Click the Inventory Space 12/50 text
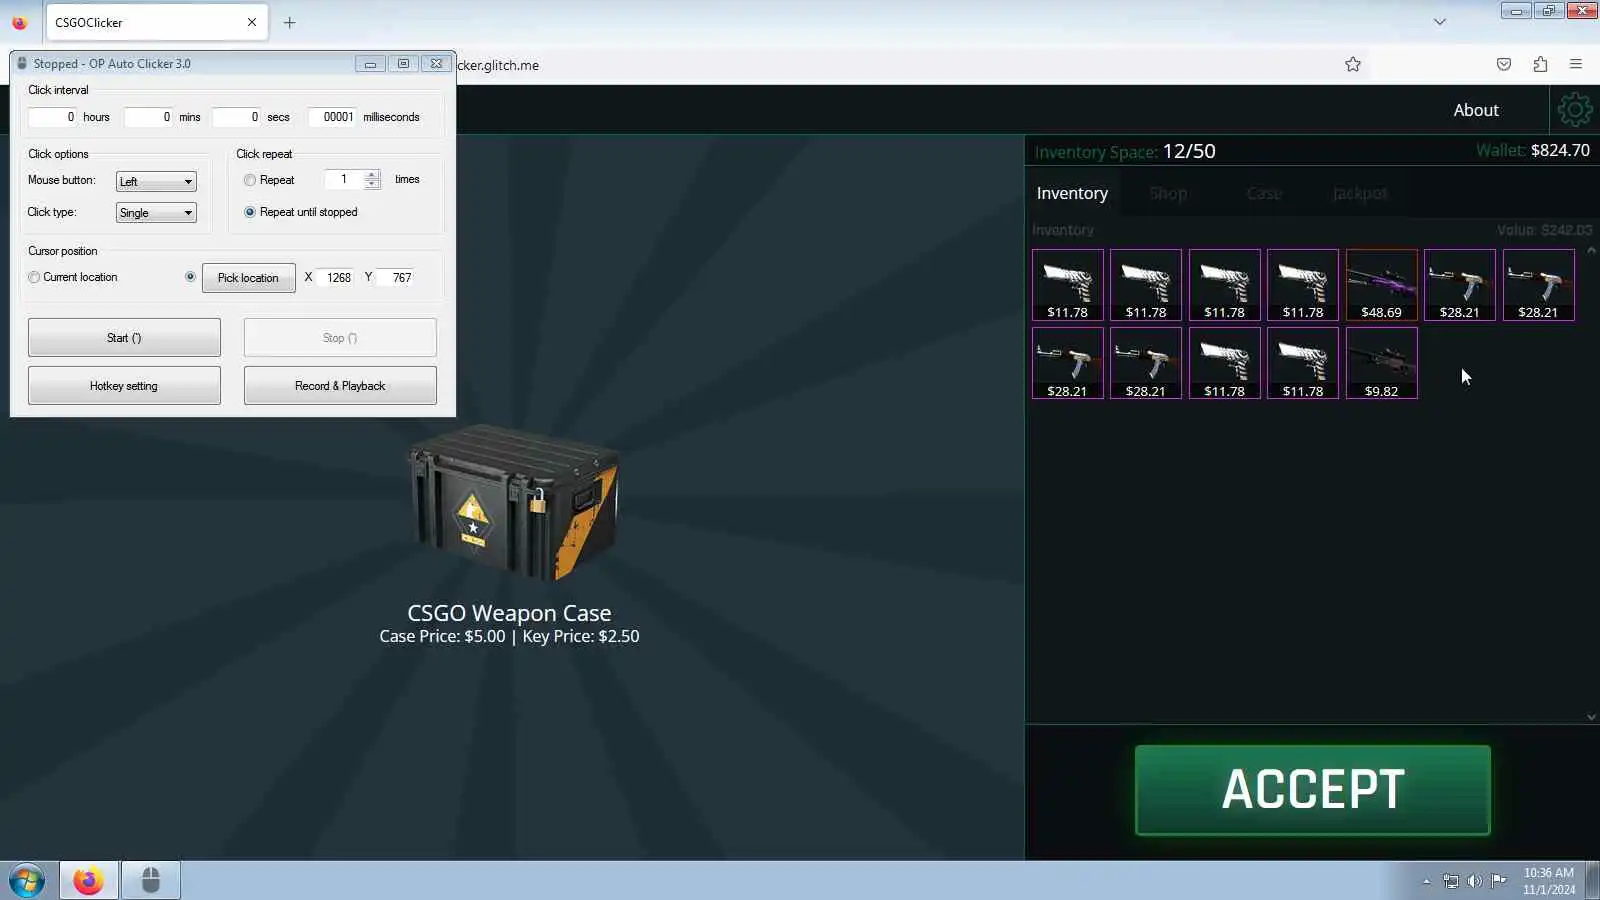This screenshot has width=1600, height=900. 1125,151
